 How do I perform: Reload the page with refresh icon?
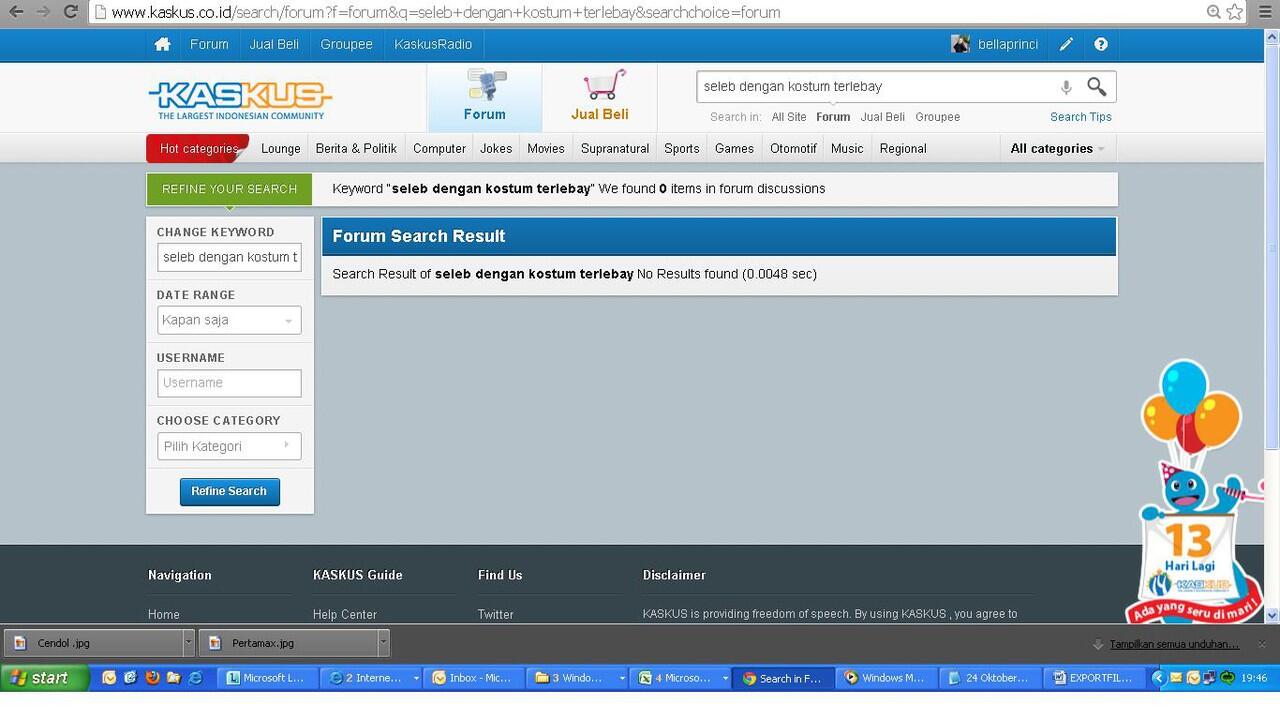point(70,12)
